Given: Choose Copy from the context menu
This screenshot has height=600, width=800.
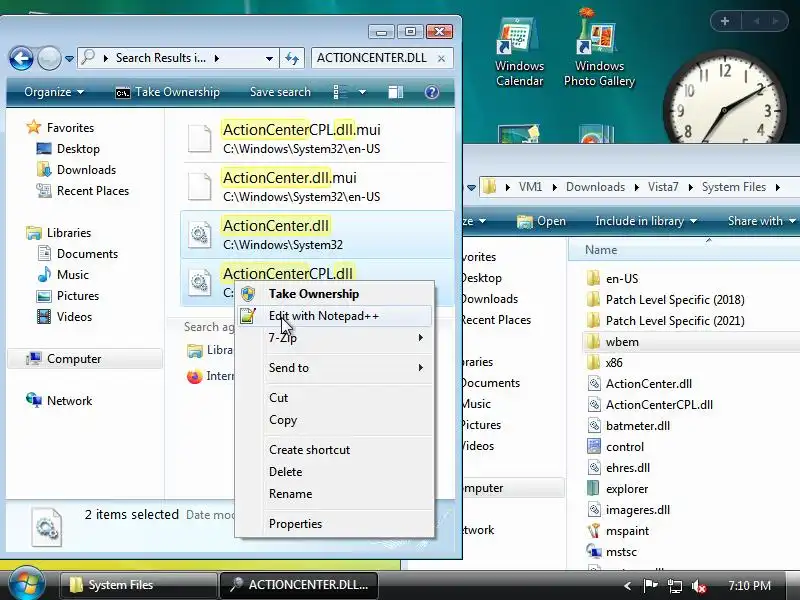Looking at the screenshot, I should coord(335,420).
